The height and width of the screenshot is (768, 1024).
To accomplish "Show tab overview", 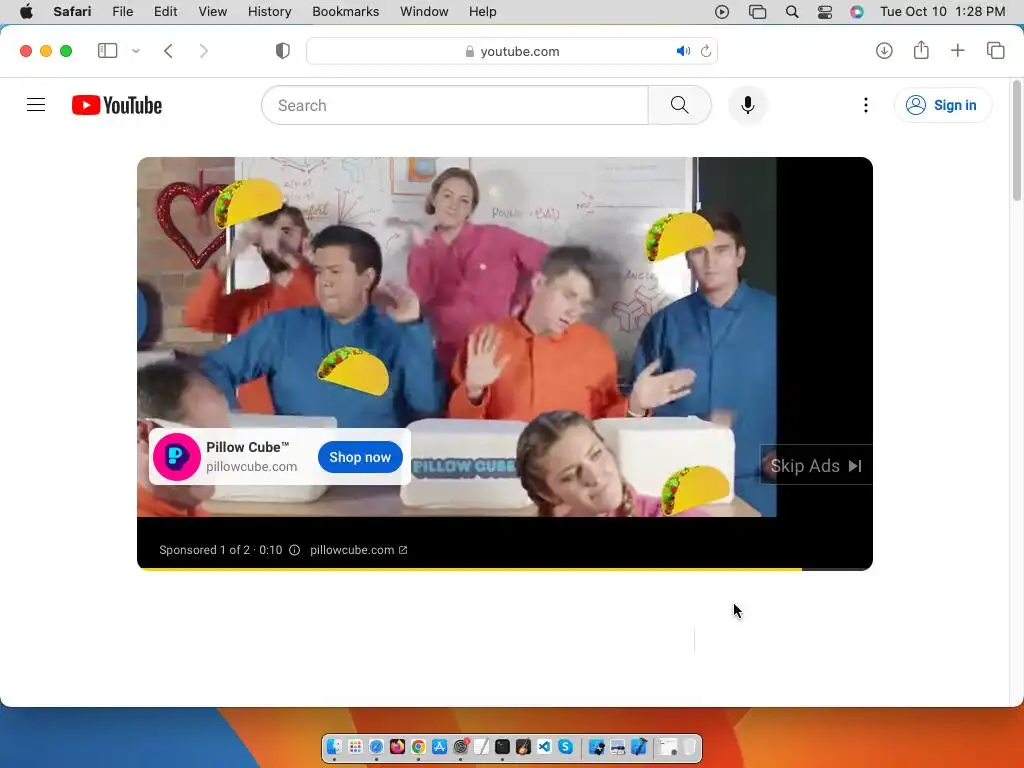I will tap(995, 50).
